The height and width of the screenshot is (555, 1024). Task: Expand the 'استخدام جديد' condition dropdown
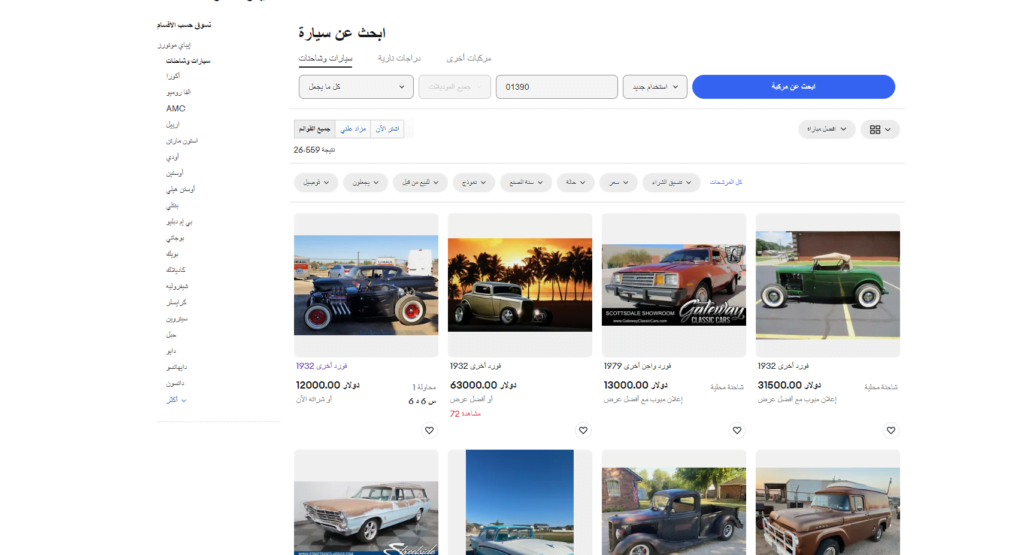(x=655, y=87)
